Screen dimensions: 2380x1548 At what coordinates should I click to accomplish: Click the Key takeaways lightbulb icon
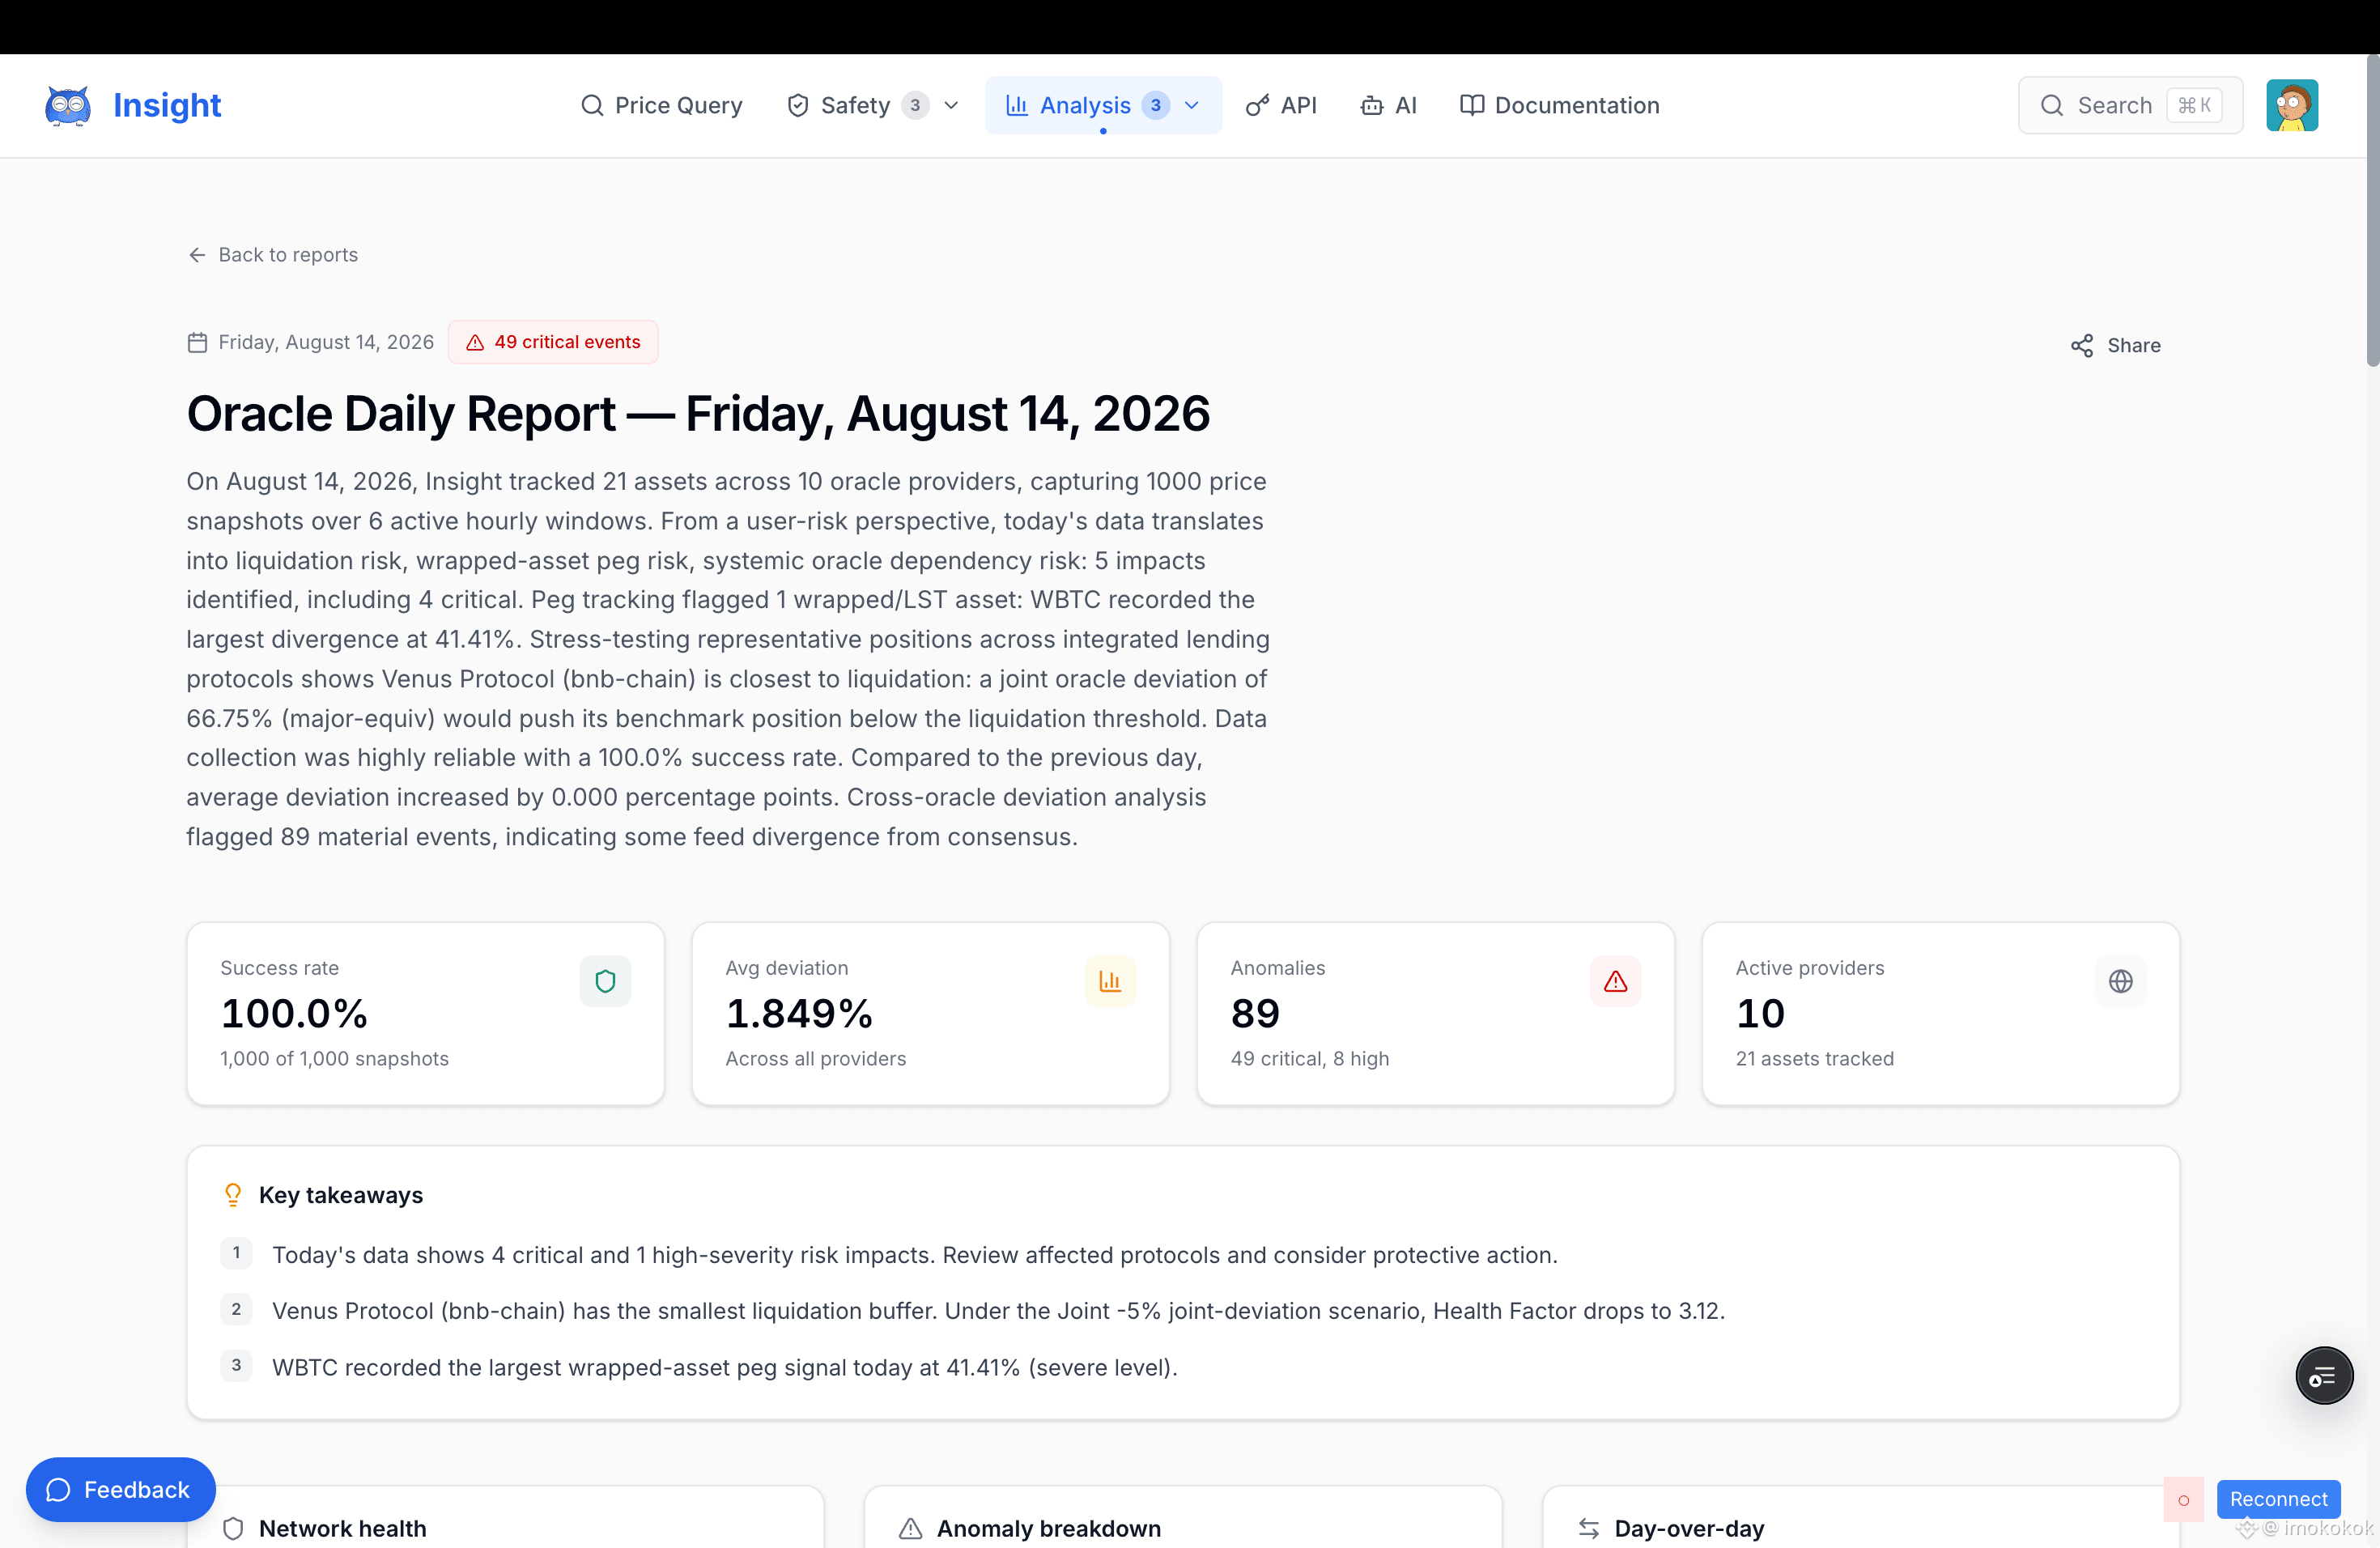[x=233, y=1195]
